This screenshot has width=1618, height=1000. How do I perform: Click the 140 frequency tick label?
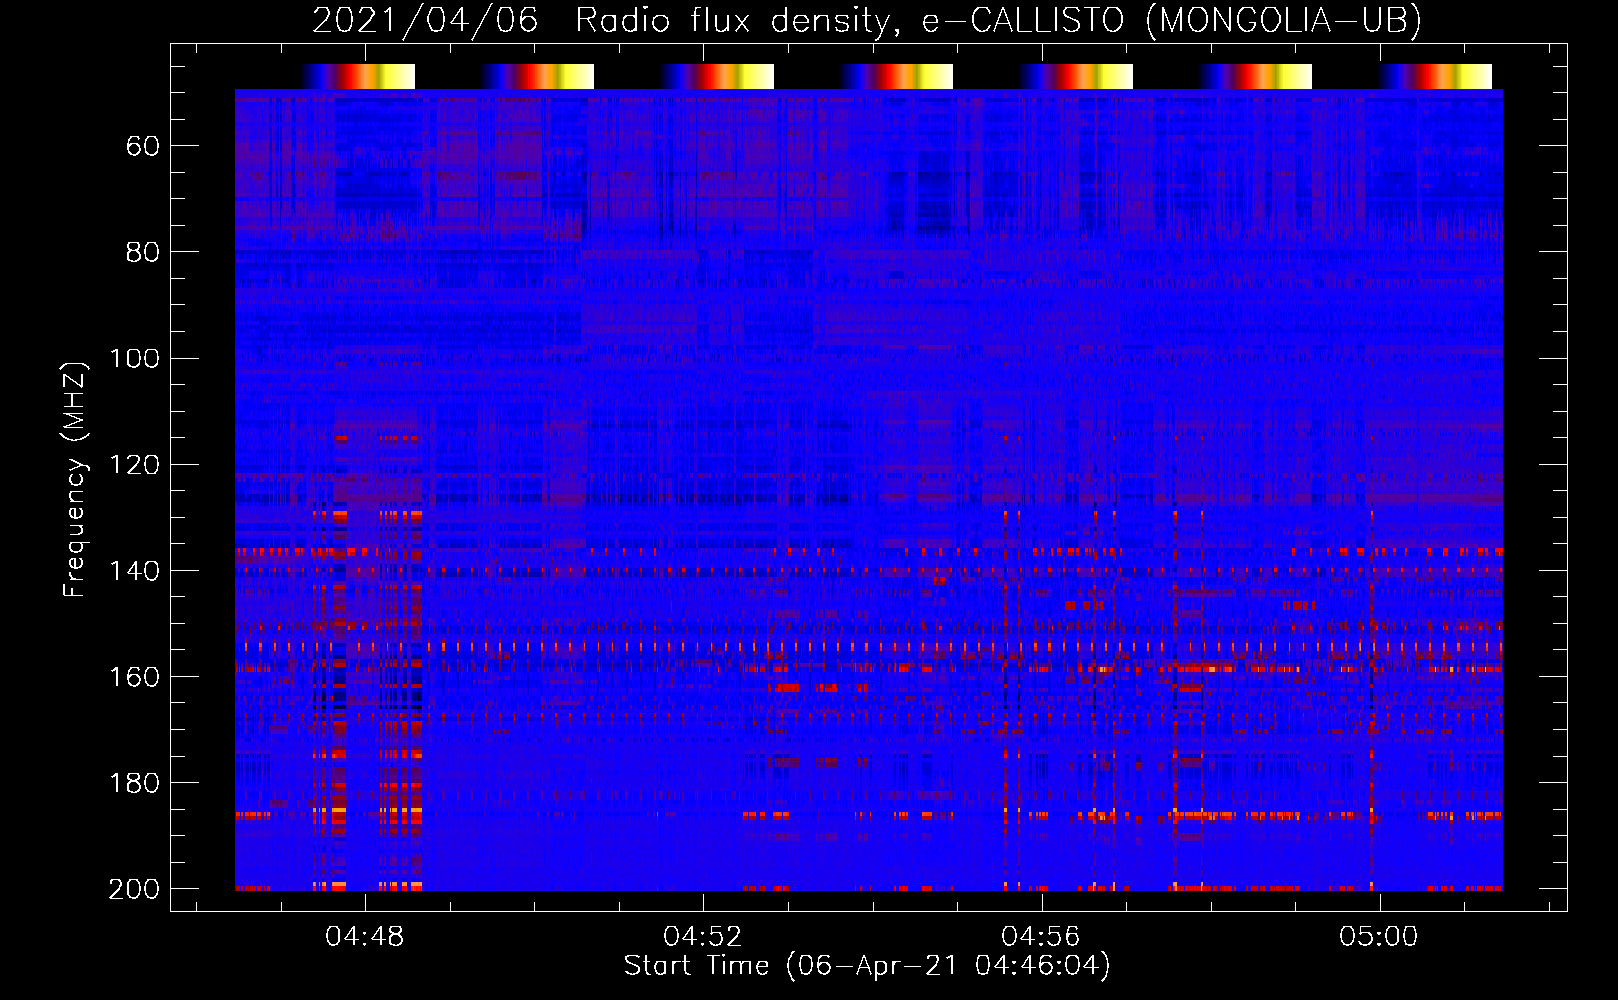tap(134, 571)
